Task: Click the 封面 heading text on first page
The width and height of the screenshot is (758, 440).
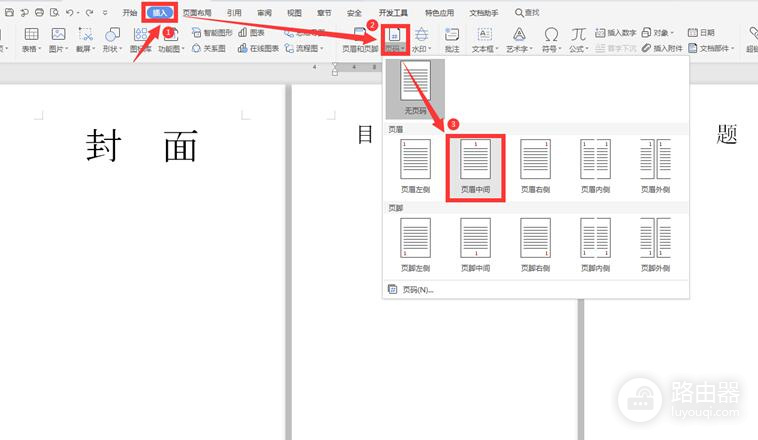Action: coord(142,146)
